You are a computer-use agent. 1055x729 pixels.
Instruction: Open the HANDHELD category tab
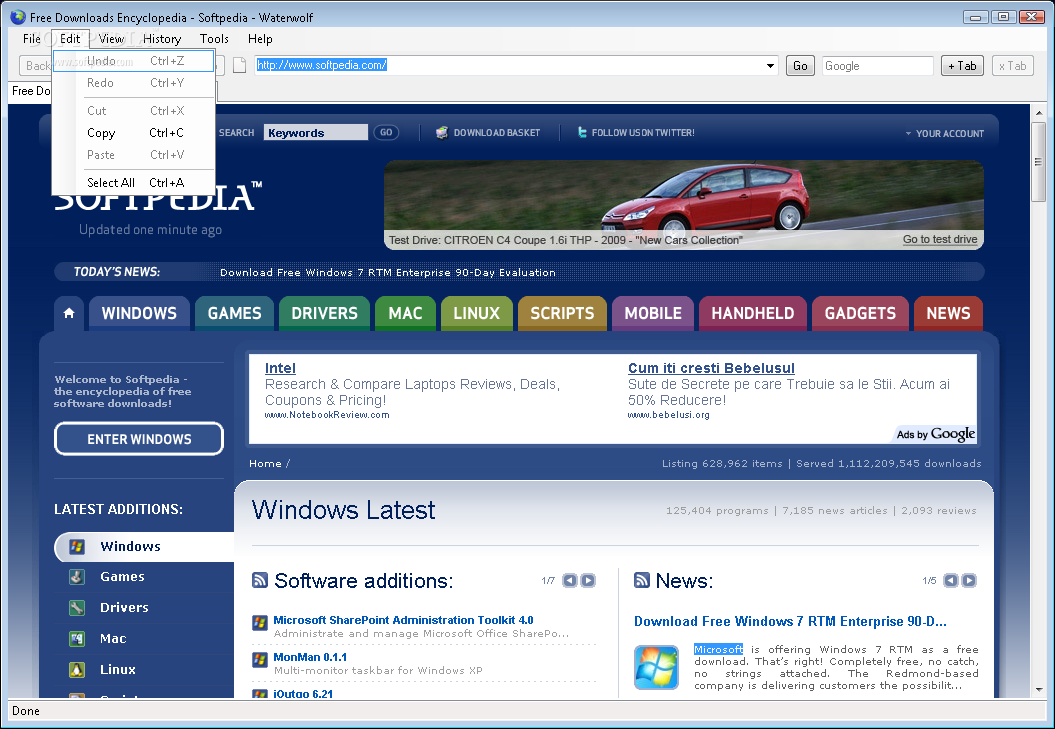pos(753,313)
